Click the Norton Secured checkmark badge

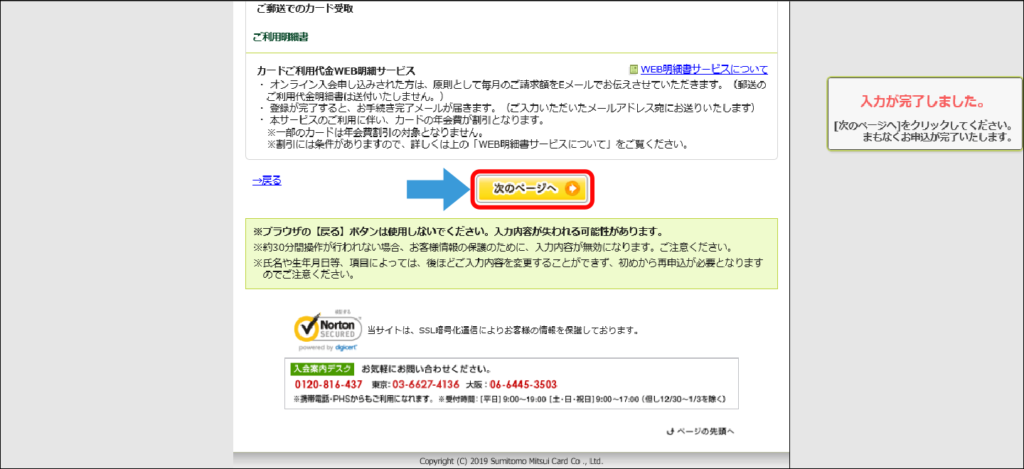(327, 327)
